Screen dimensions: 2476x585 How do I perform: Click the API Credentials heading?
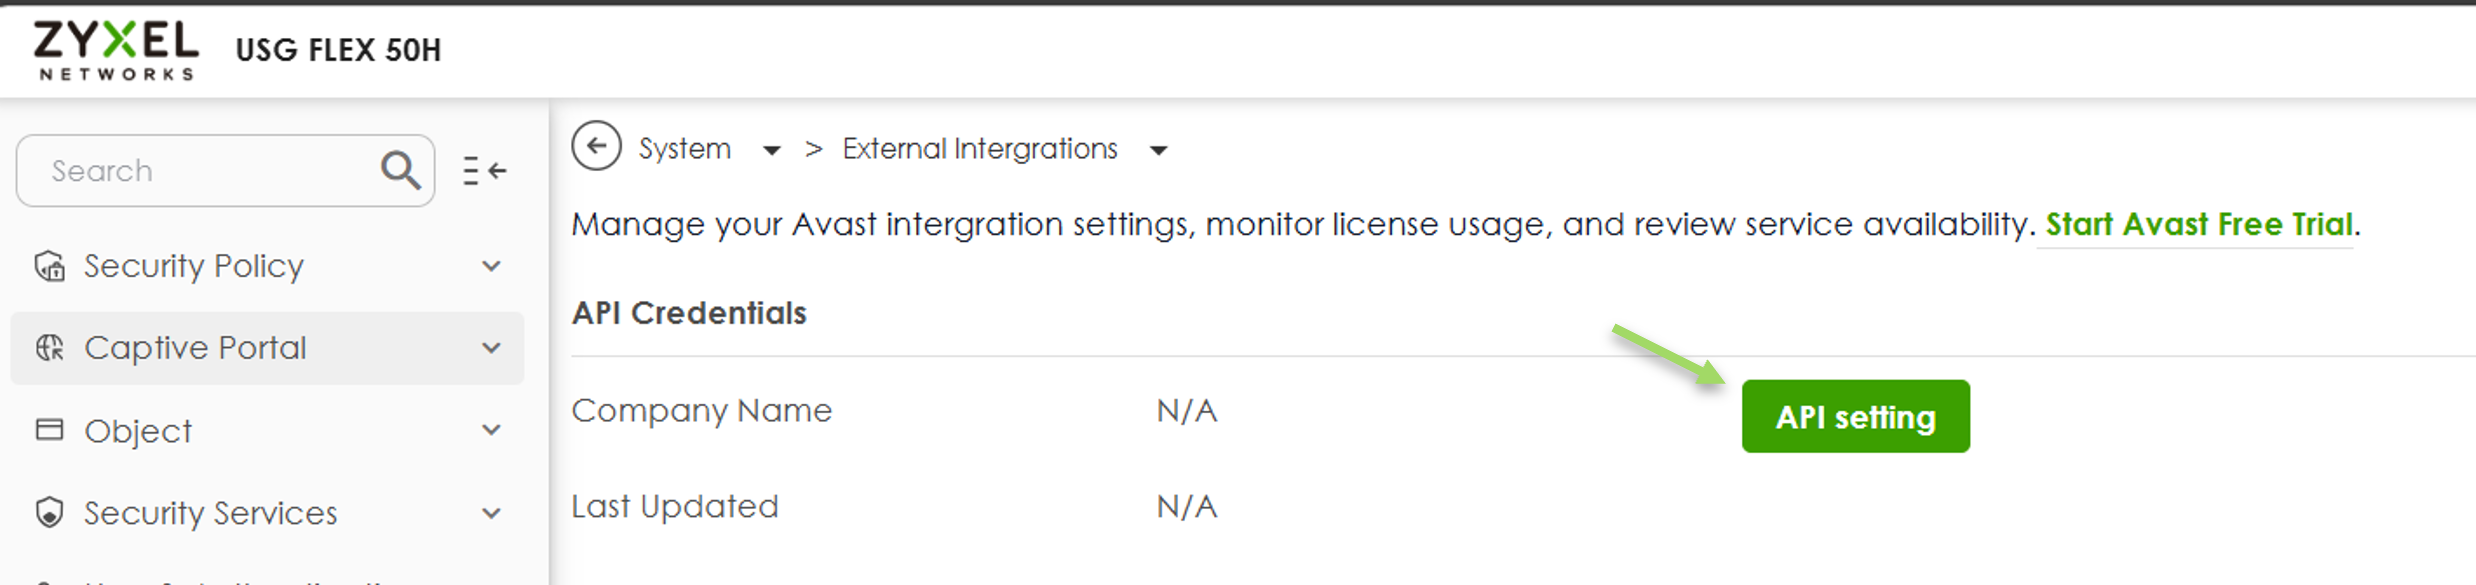click(689, 313)
